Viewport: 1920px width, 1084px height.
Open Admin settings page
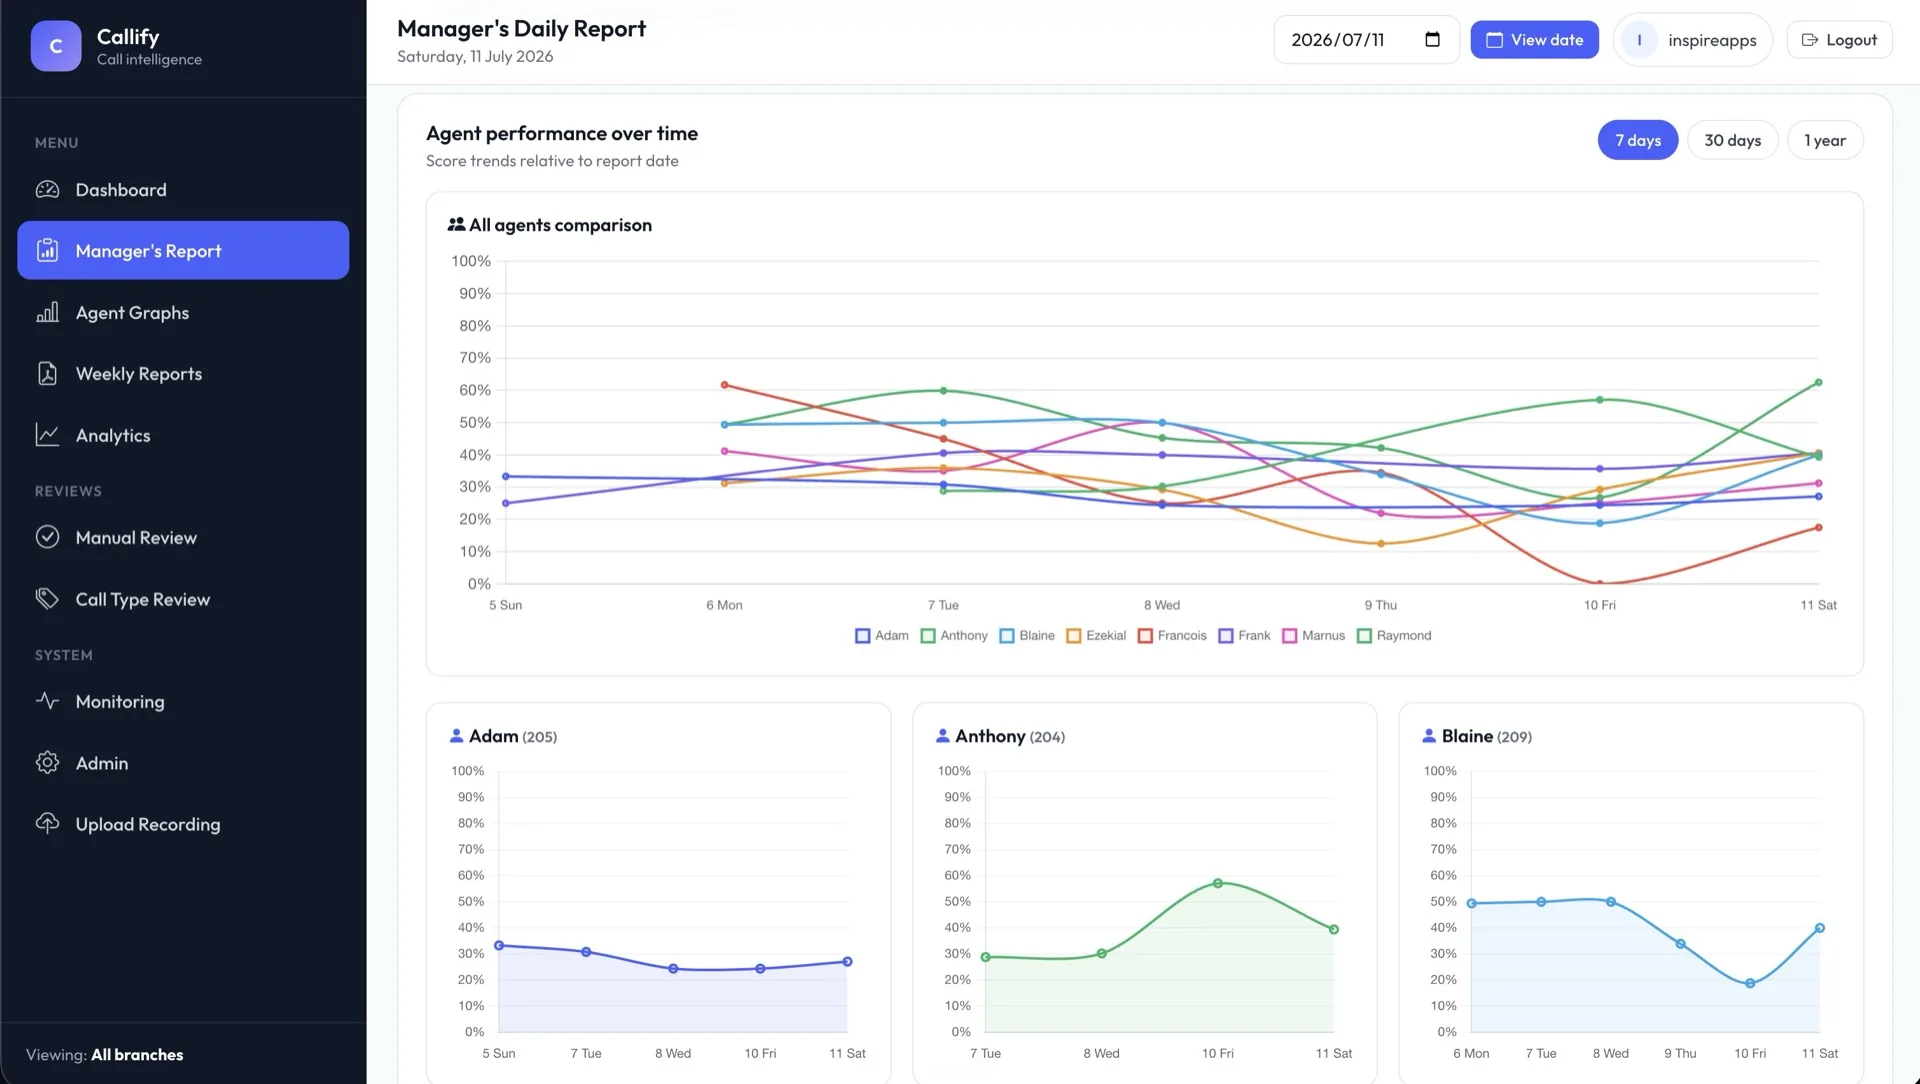(x=183, y=763)
